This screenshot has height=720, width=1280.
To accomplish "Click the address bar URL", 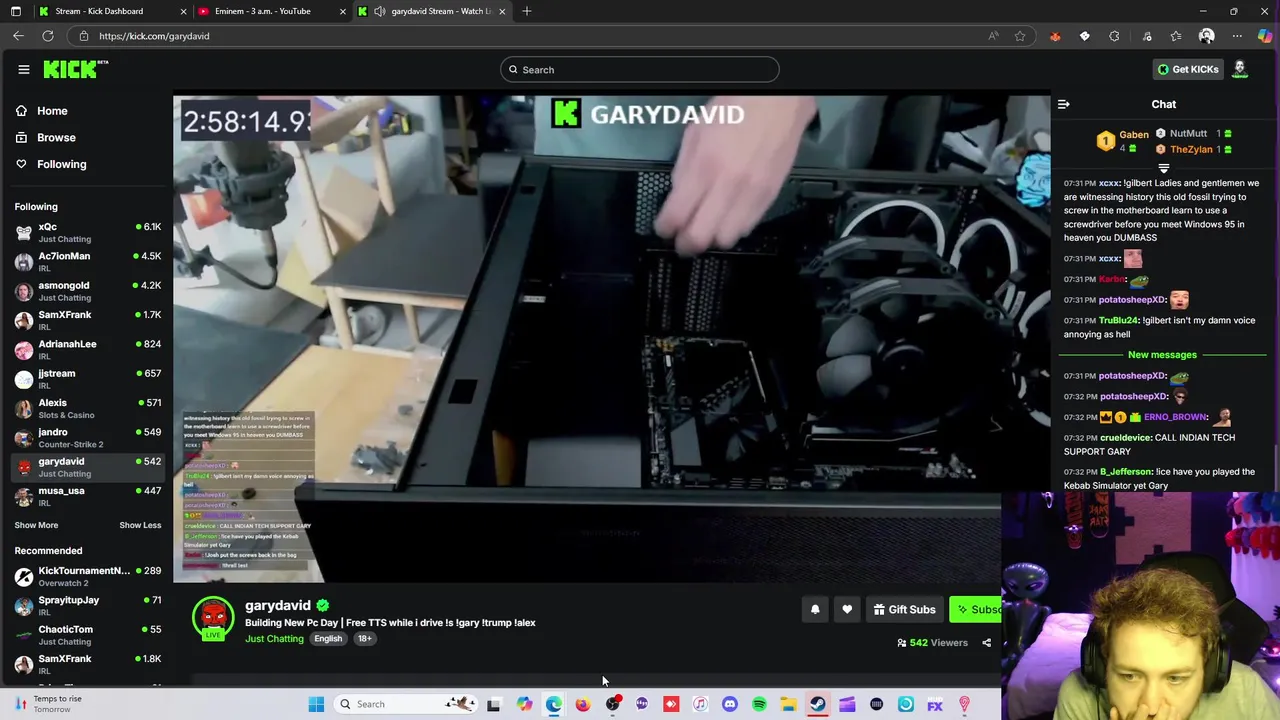I will pyautogui.click(x=154, y=36).
